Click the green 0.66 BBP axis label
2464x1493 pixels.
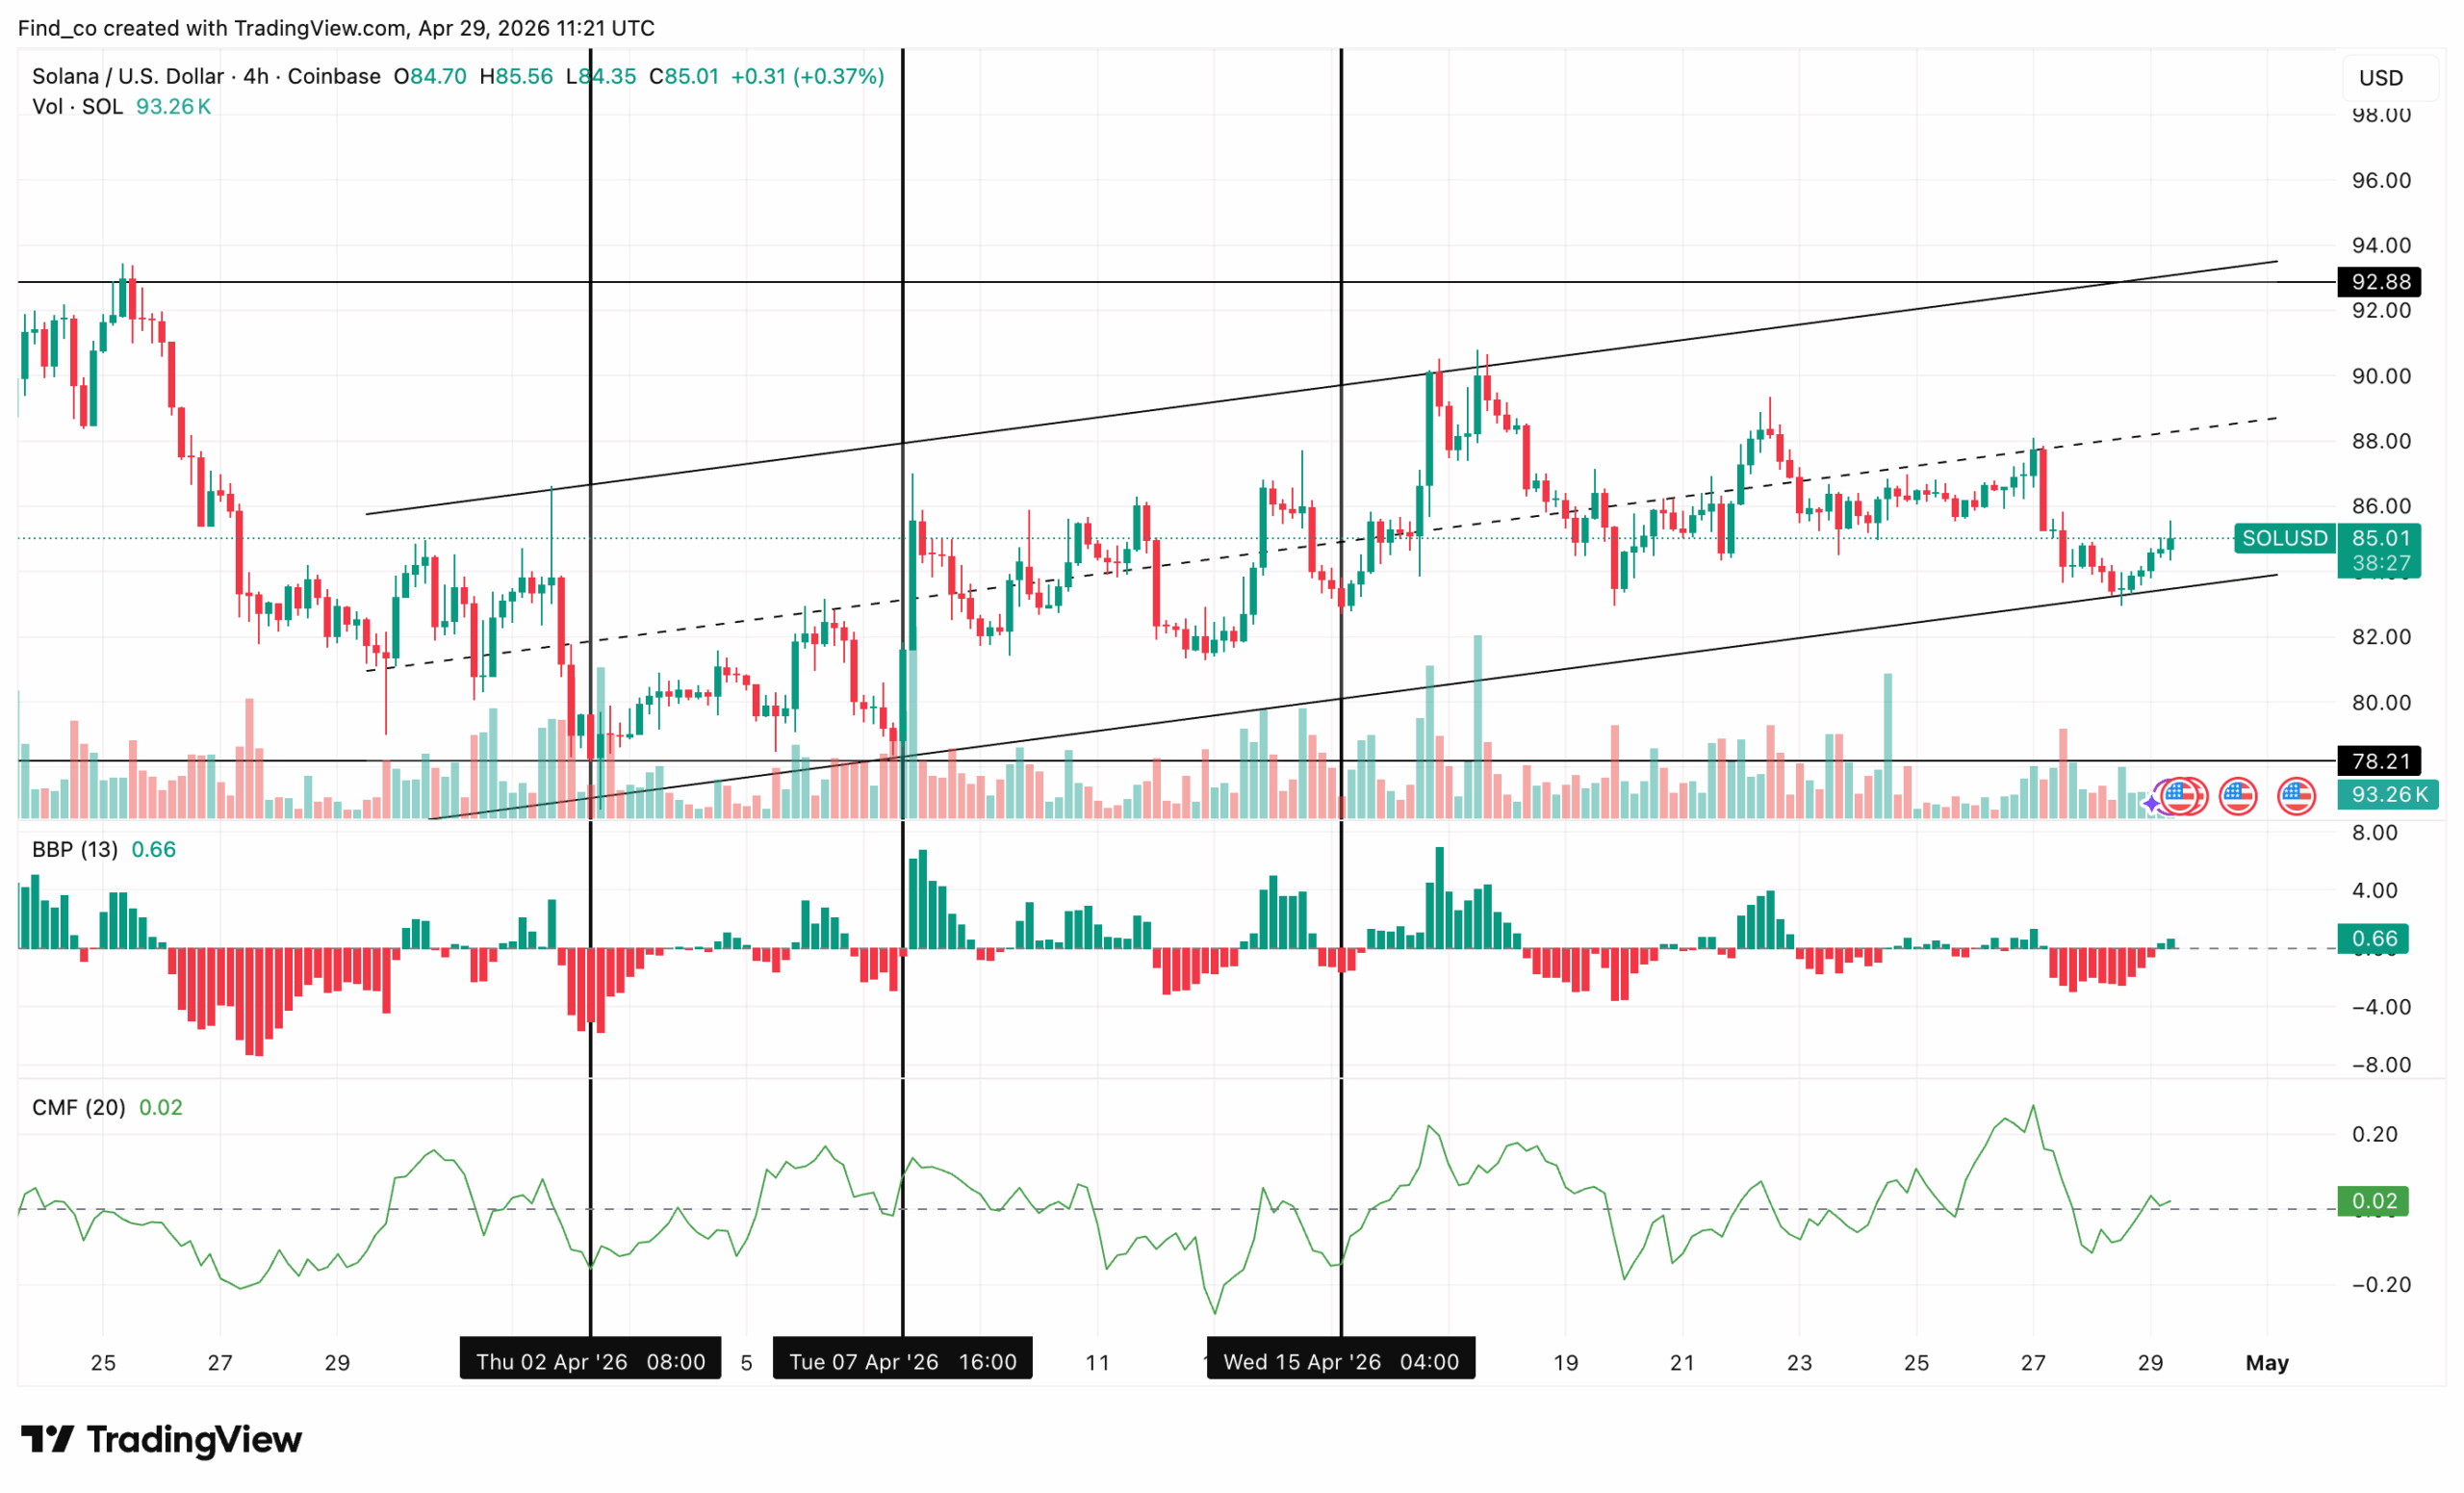coord(2373,939)
